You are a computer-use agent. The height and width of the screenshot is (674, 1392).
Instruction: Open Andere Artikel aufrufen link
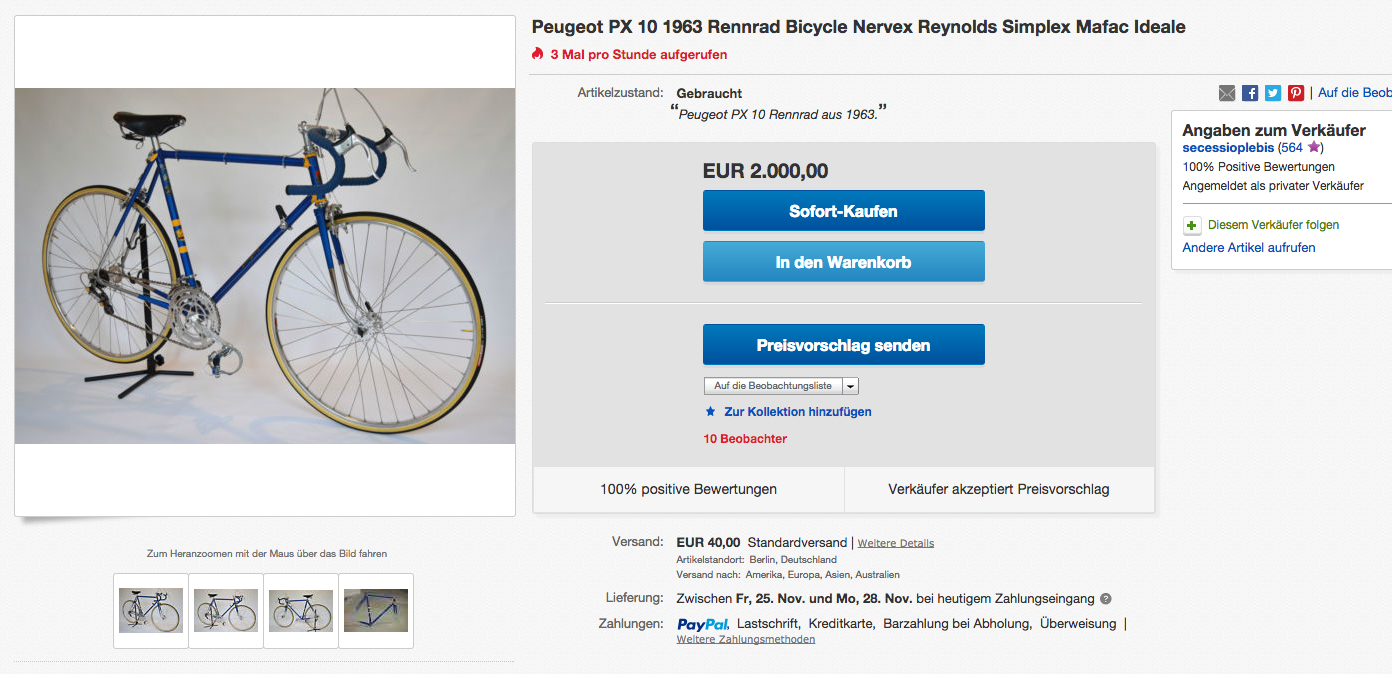point(1248,247)
